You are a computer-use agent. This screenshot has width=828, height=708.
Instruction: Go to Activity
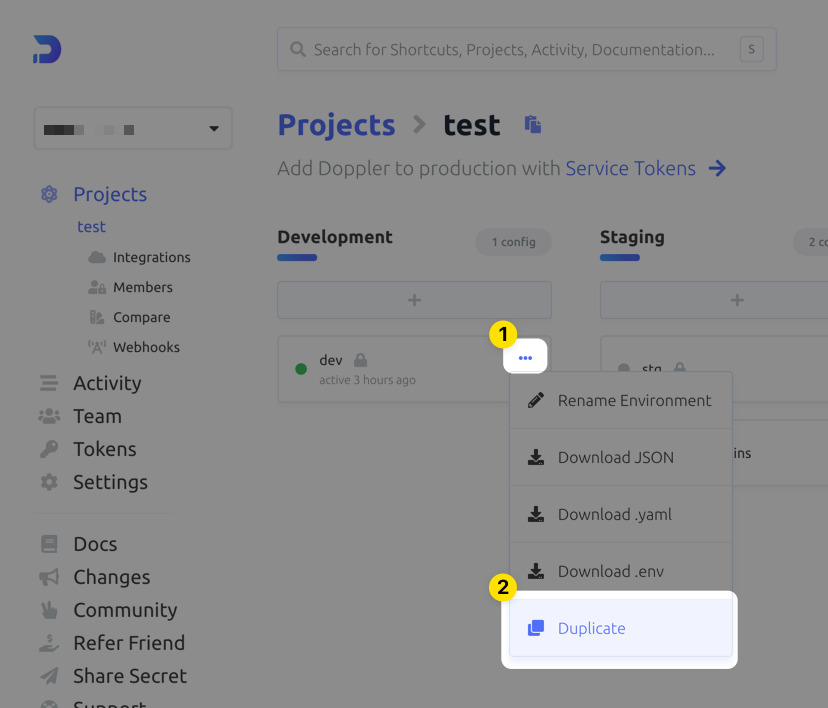(x=107, y=383)
